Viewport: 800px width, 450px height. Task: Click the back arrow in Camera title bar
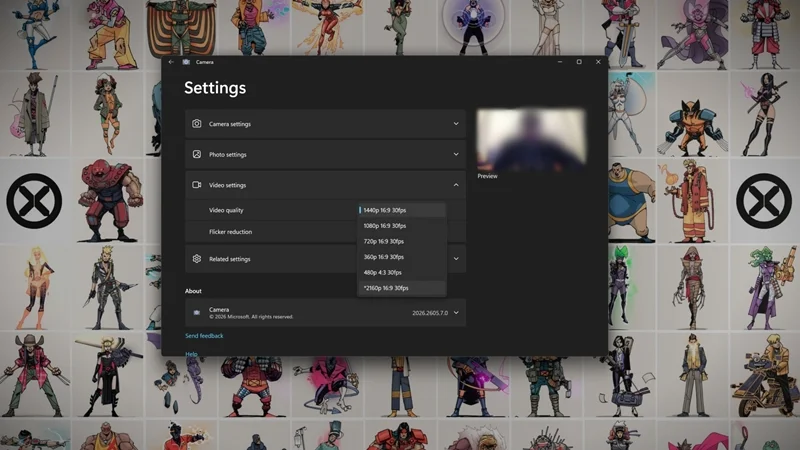[171, 62]
